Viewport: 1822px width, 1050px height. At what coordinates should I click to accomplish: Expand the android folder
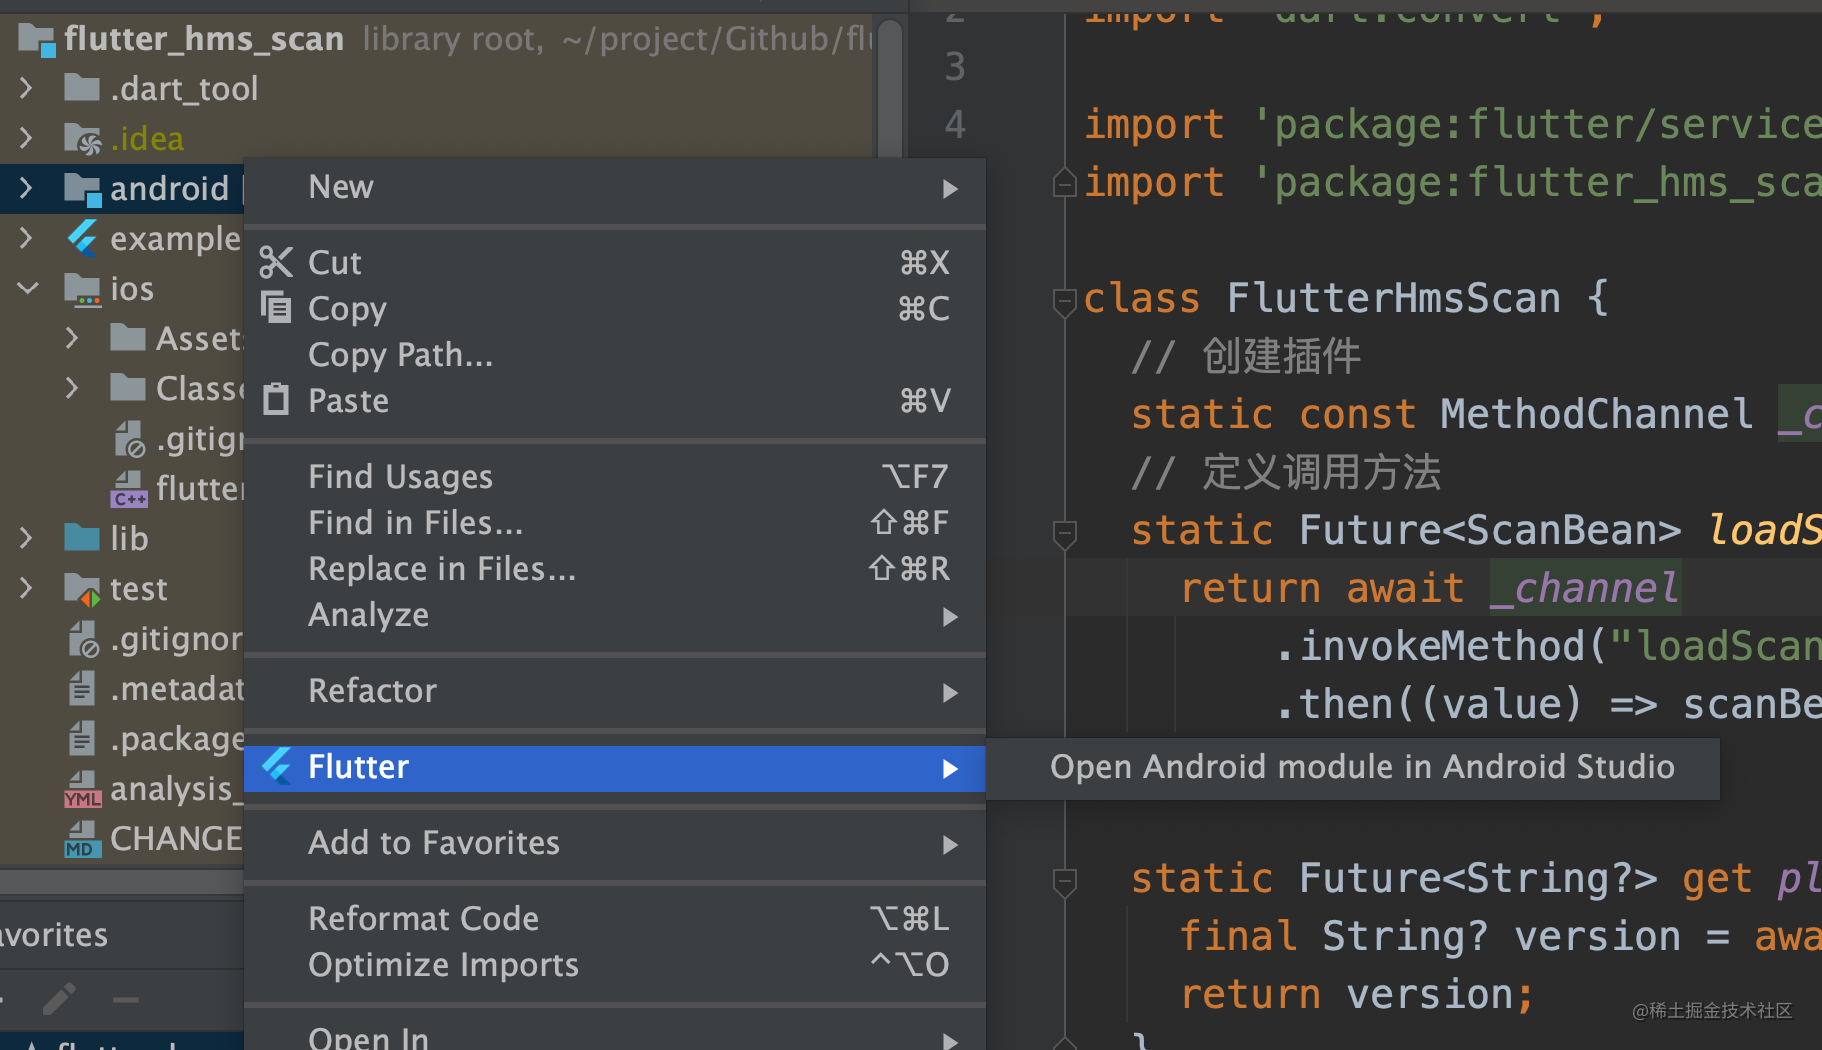click(27, 188)
